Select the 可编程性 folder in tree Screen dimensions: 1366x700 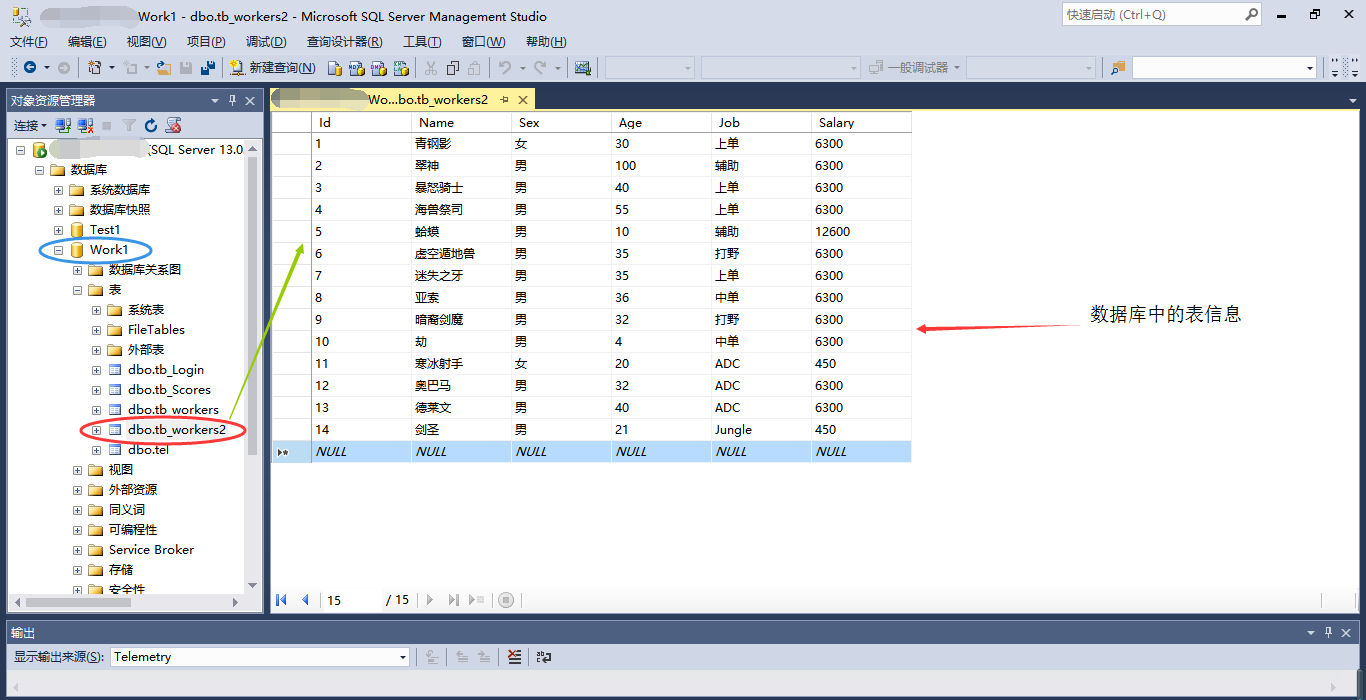pyautogui.click(x=133, y=530)
